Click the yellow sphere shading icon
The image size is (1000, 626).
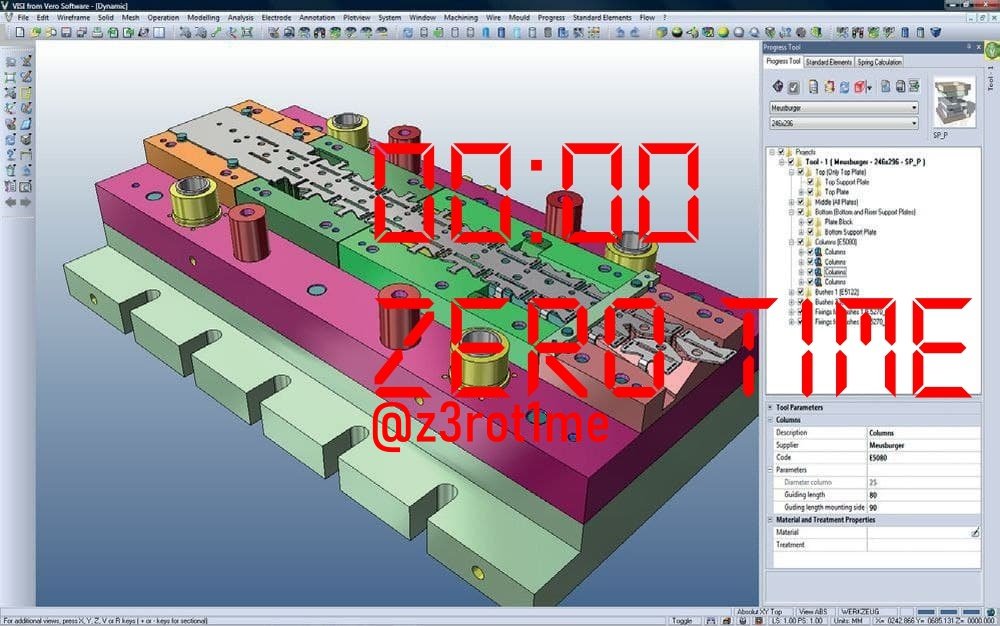(723, 32)
